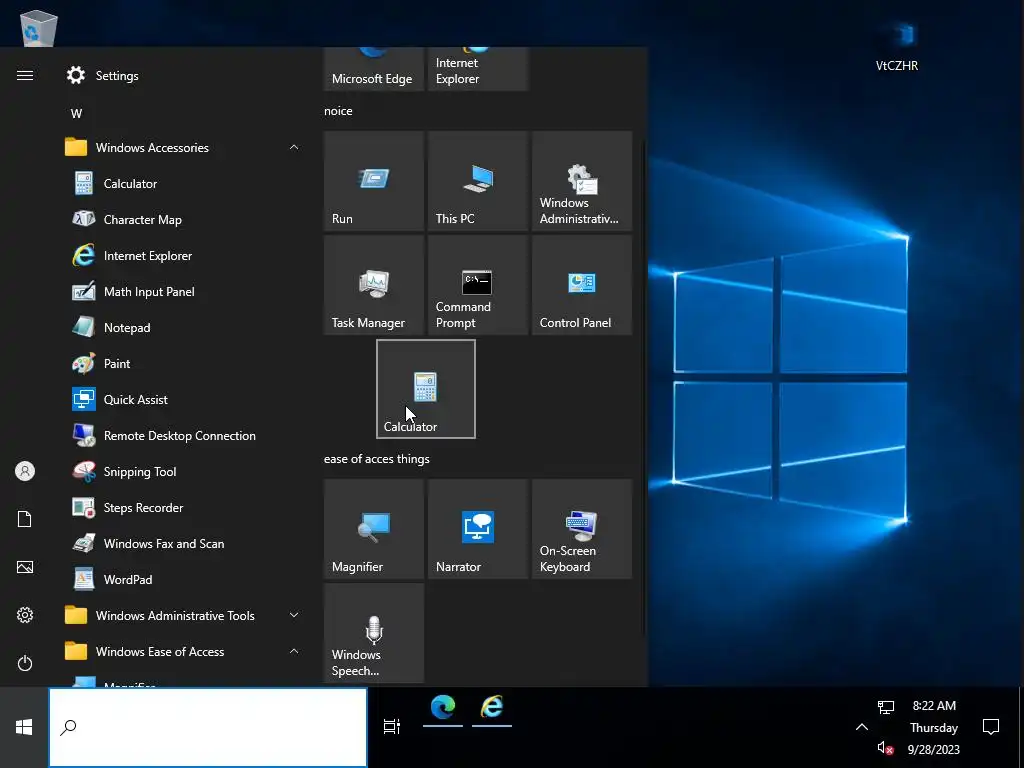Open Task View on the taskbar

392,727
